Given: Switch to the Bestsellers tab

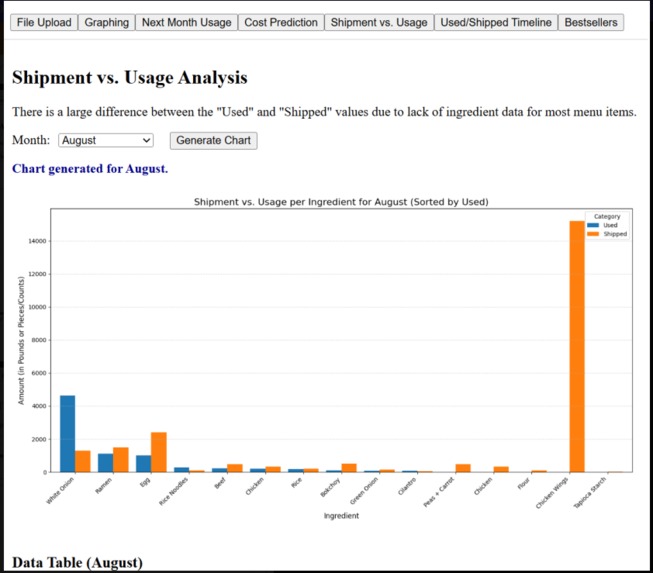Looking at the screenshot, I should (591, 22).
